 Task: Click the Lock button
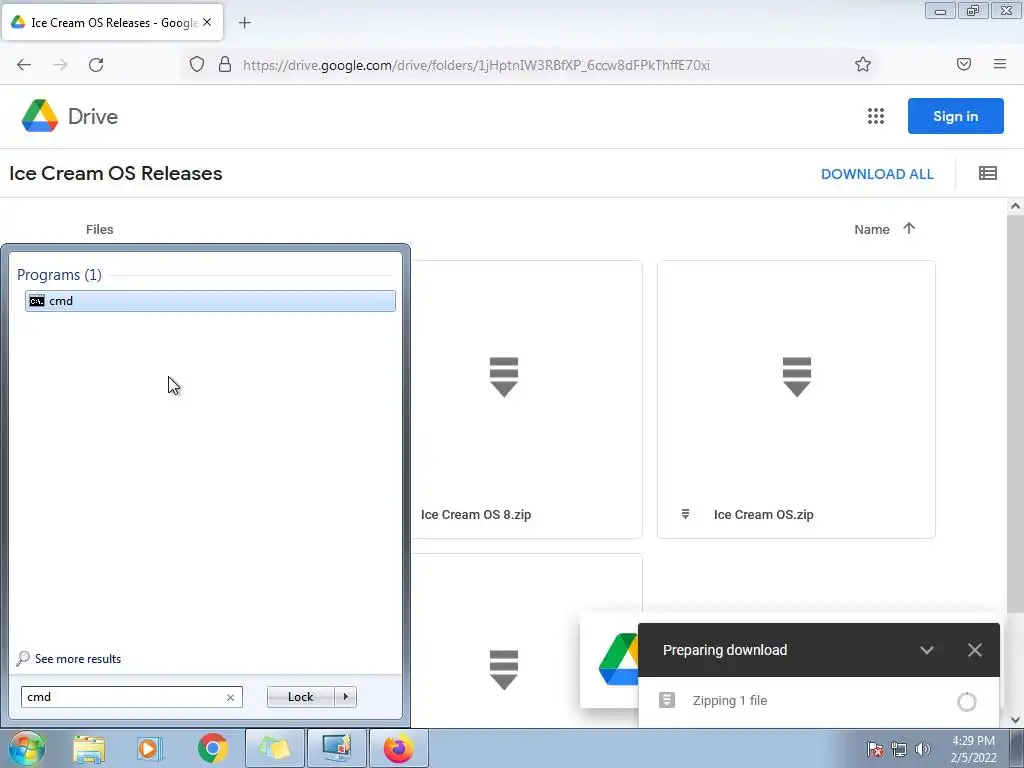300,697
